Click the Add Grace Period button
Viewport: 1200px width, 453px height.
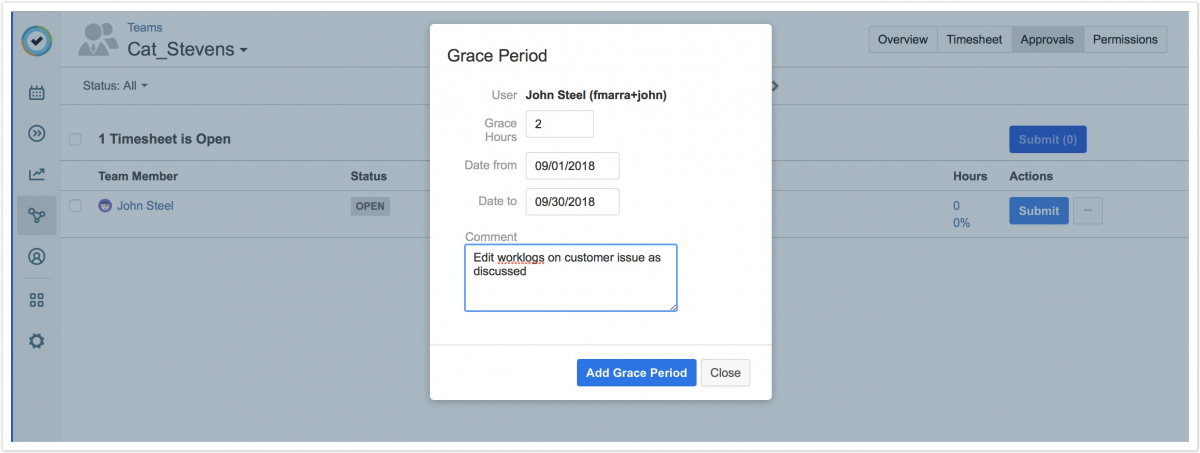click(636, 373)
